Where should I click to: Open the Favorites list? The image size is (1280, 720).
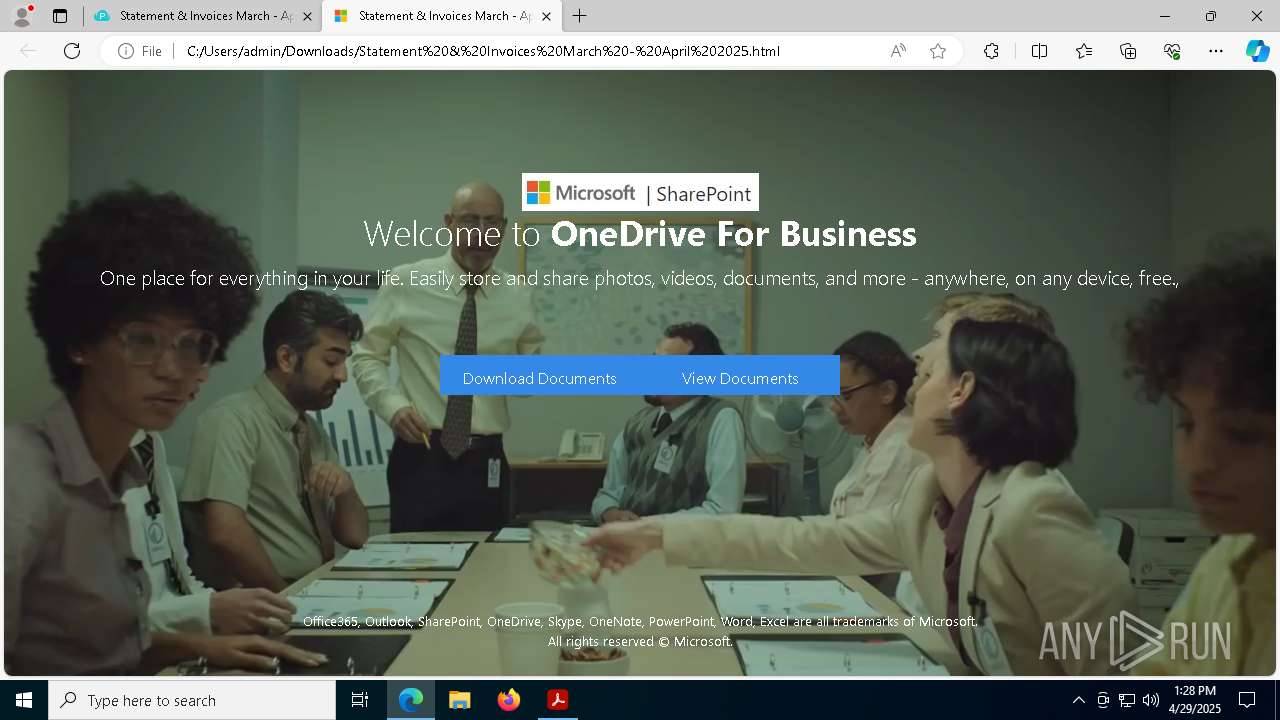(1084, 51)
